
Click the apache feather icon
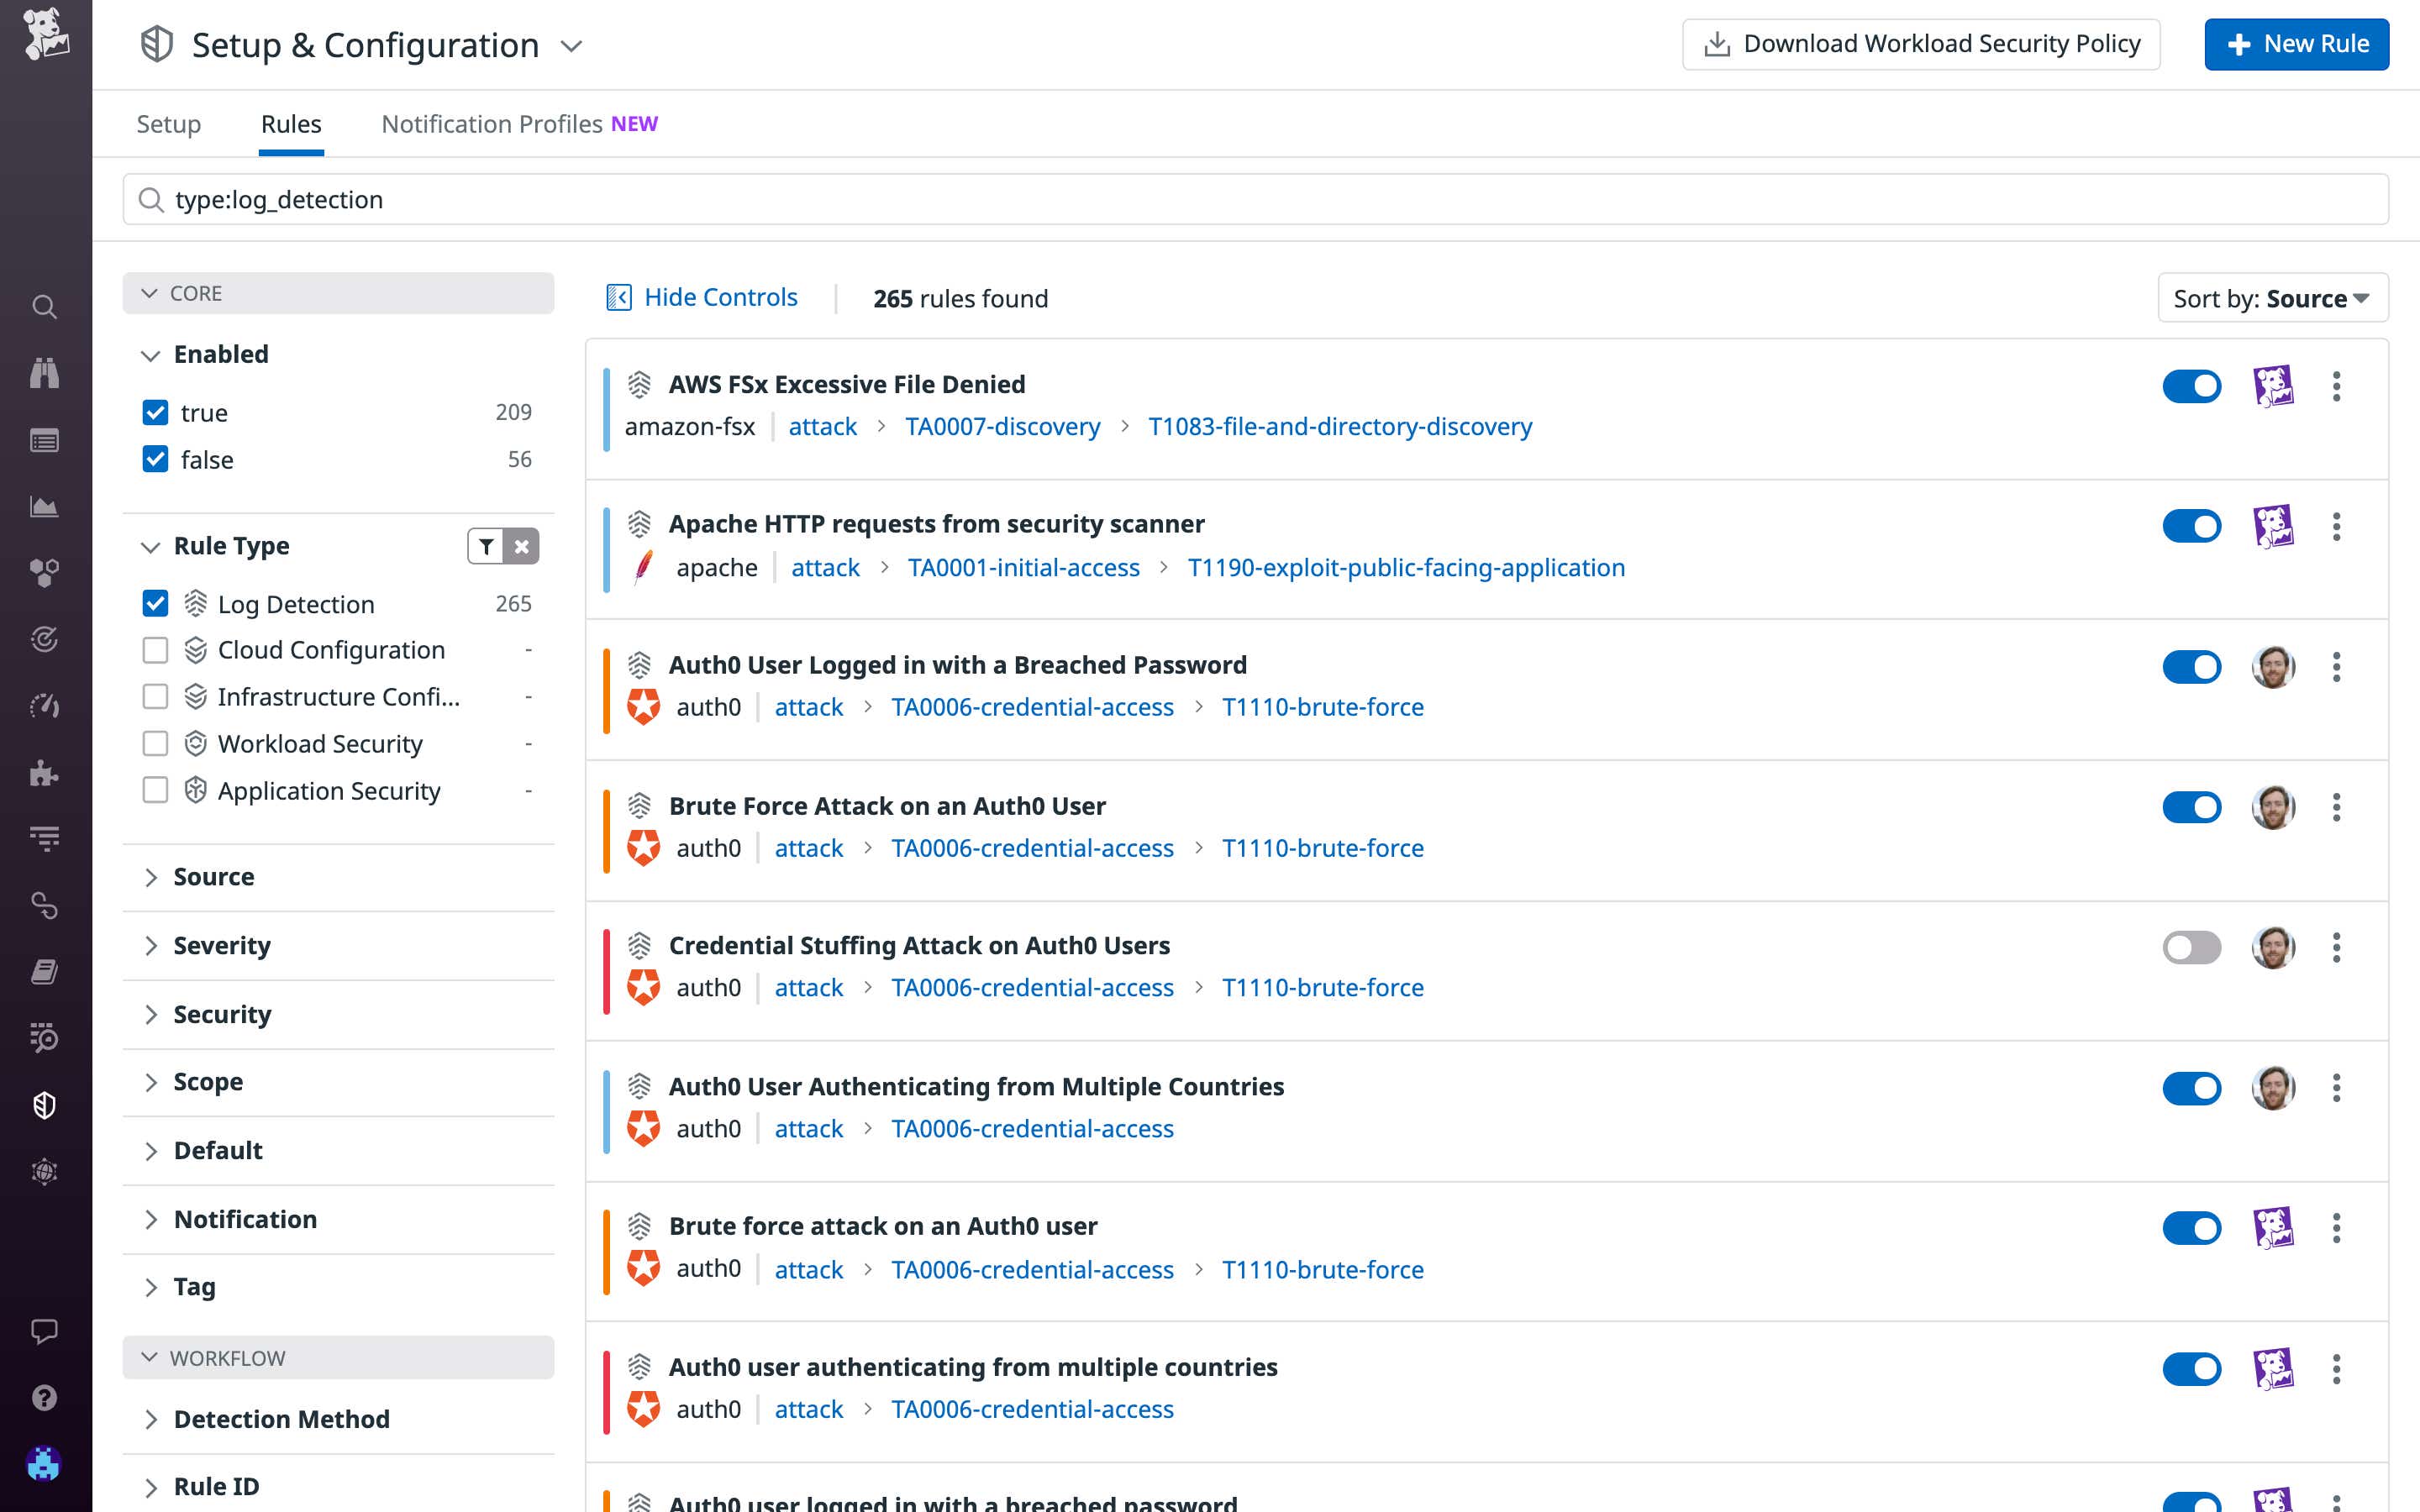click(x=644, y=567)
